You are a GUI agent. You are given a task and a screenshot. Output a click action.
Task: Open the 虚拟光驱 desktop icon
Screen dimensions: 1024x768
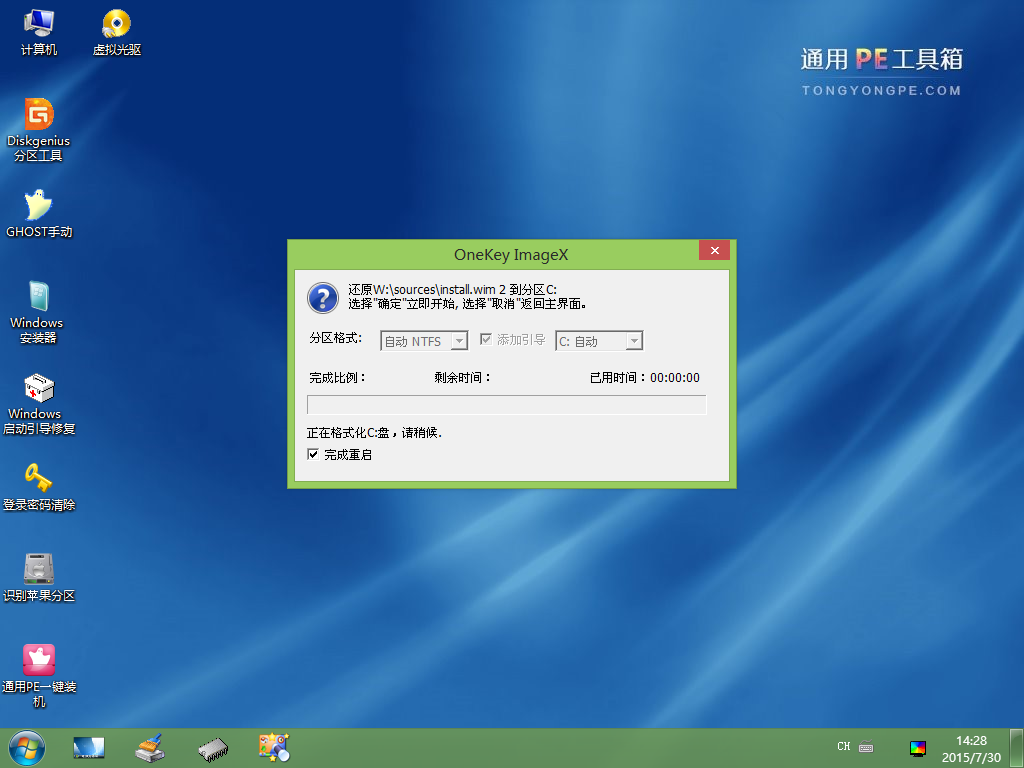117,33
